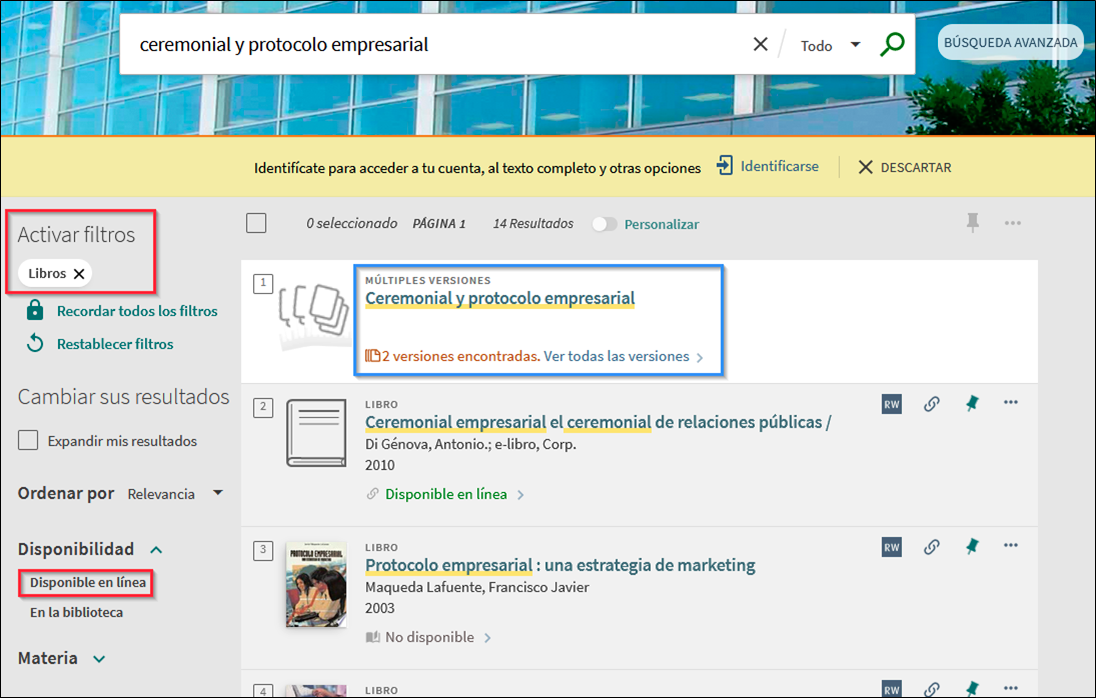Click the Búsqueda Avanzada button
1096x698 pixels.
point(1010,42)
